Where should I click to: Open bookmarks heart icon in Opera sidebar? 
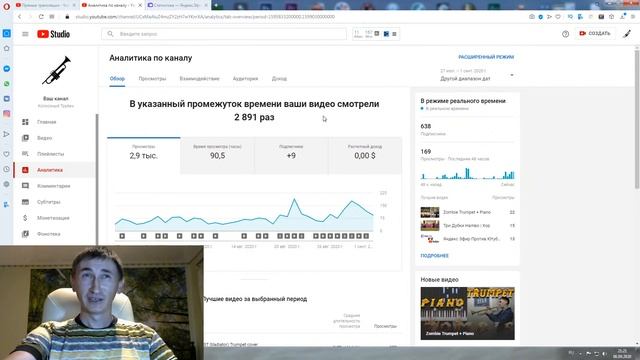pos(7,154)
